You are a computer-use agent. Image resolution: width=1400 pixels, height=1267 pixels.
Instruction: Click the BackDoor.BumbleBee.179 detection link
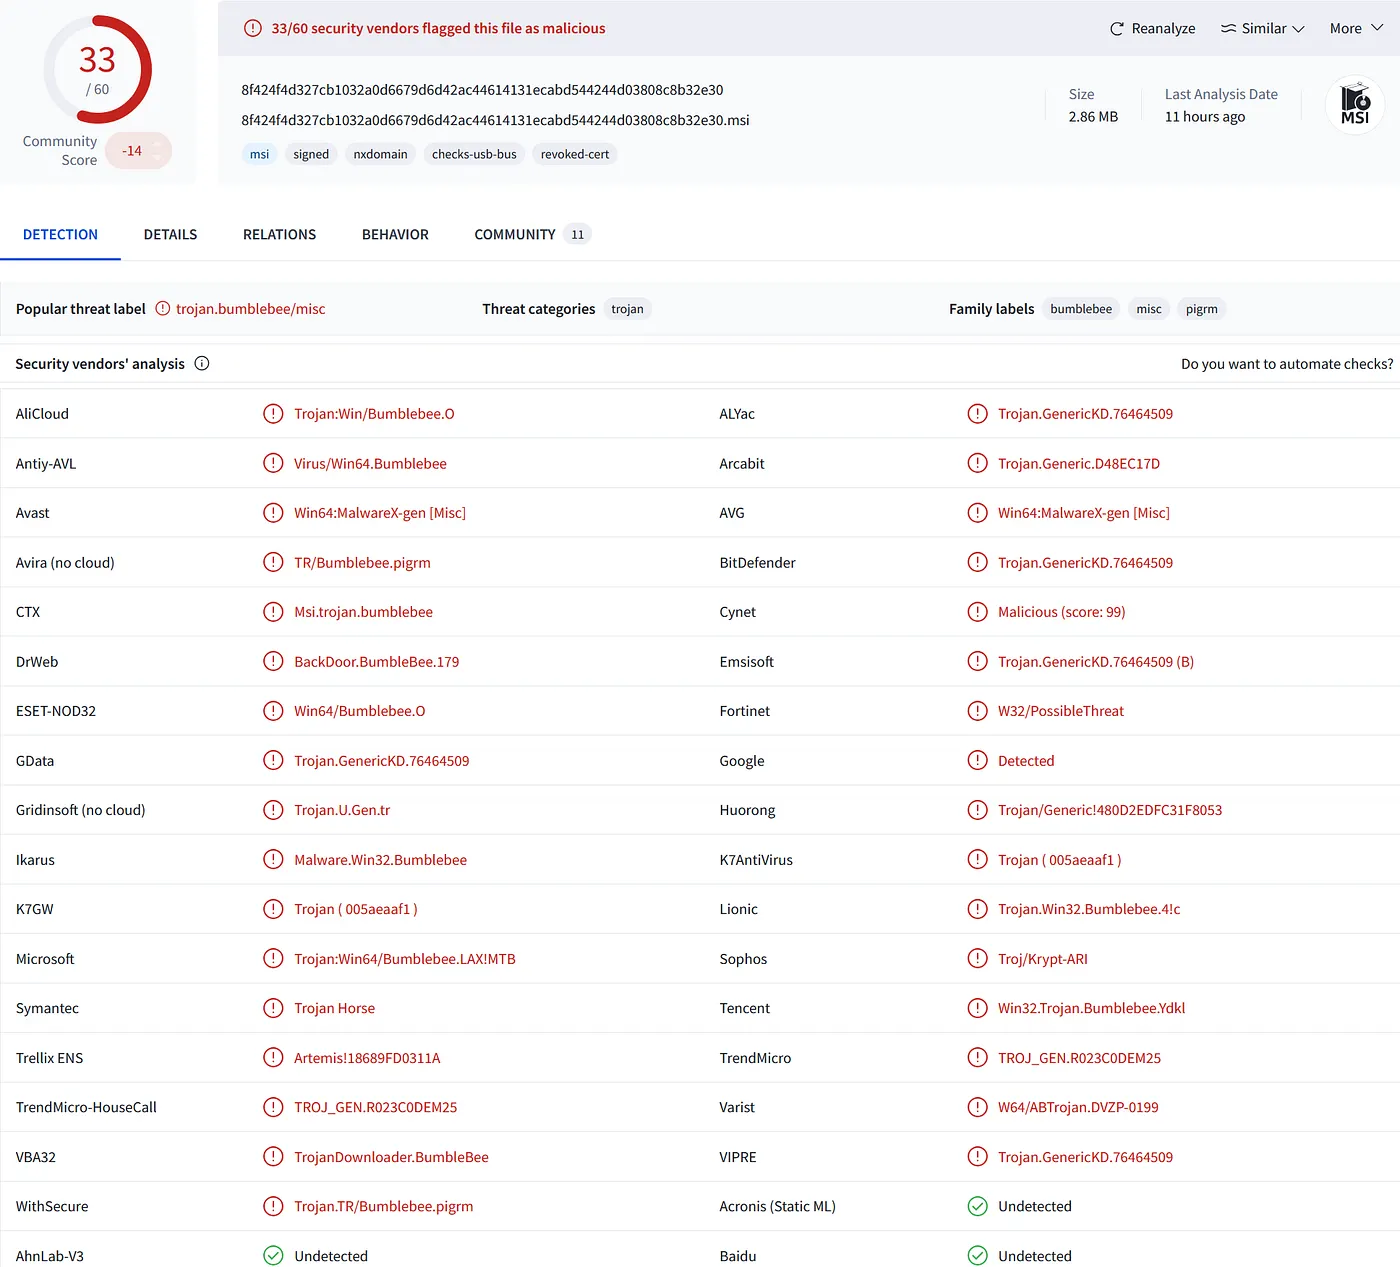tap(376, 661)
